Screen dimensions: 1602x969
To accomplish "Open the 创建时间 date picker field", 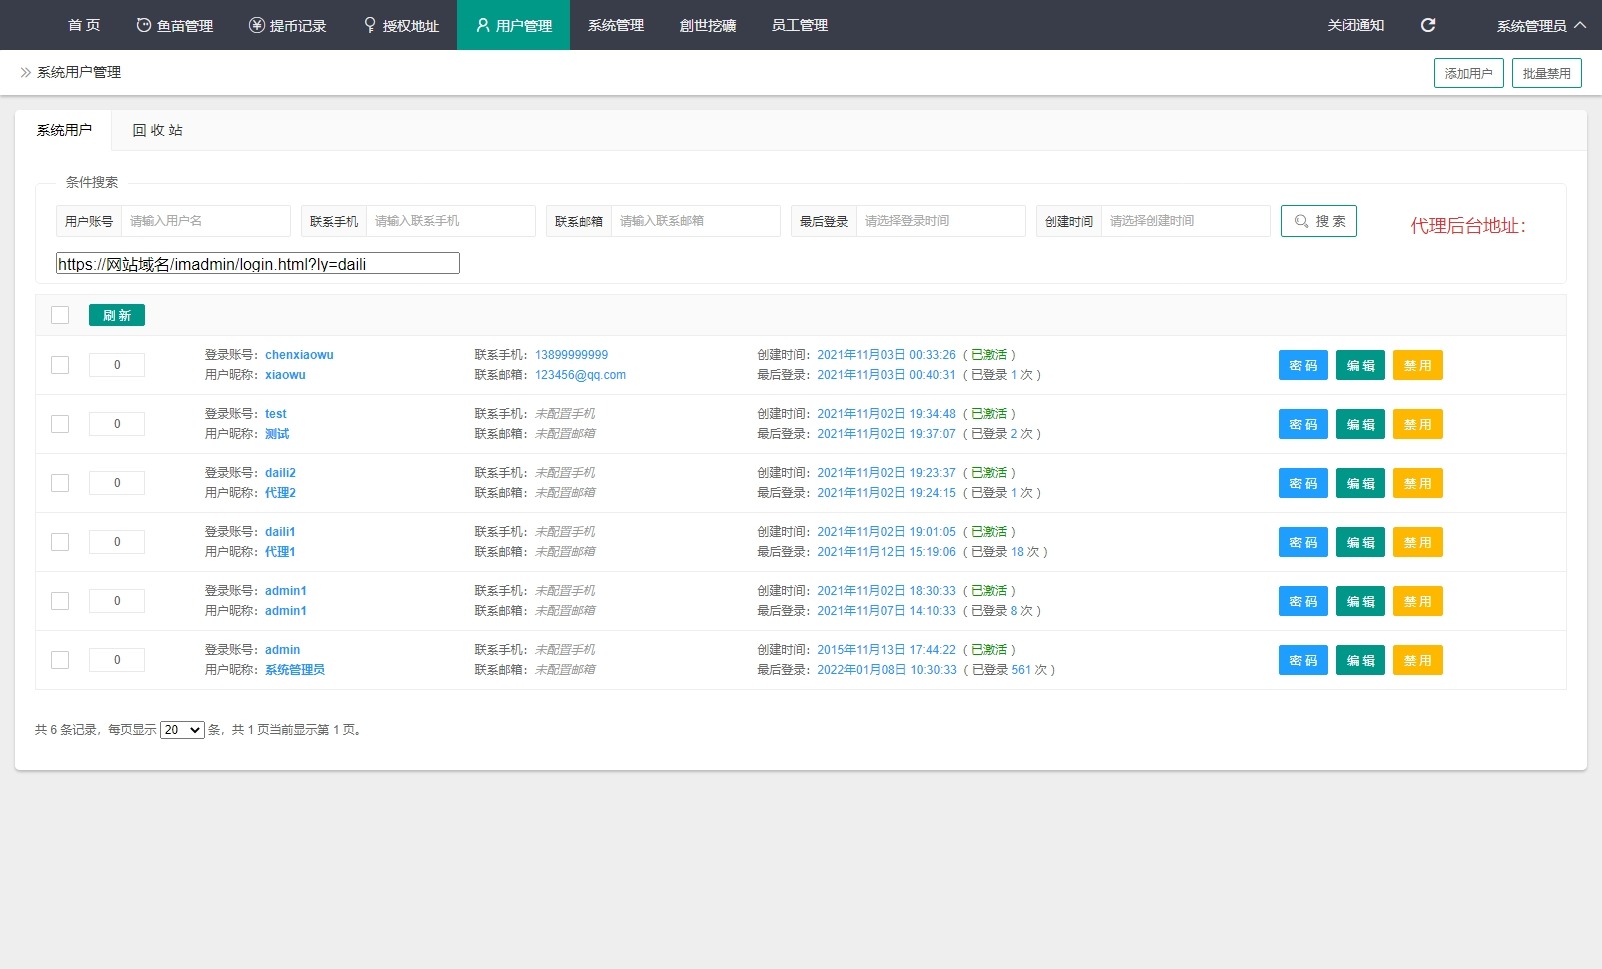I will click(1185, 221).
